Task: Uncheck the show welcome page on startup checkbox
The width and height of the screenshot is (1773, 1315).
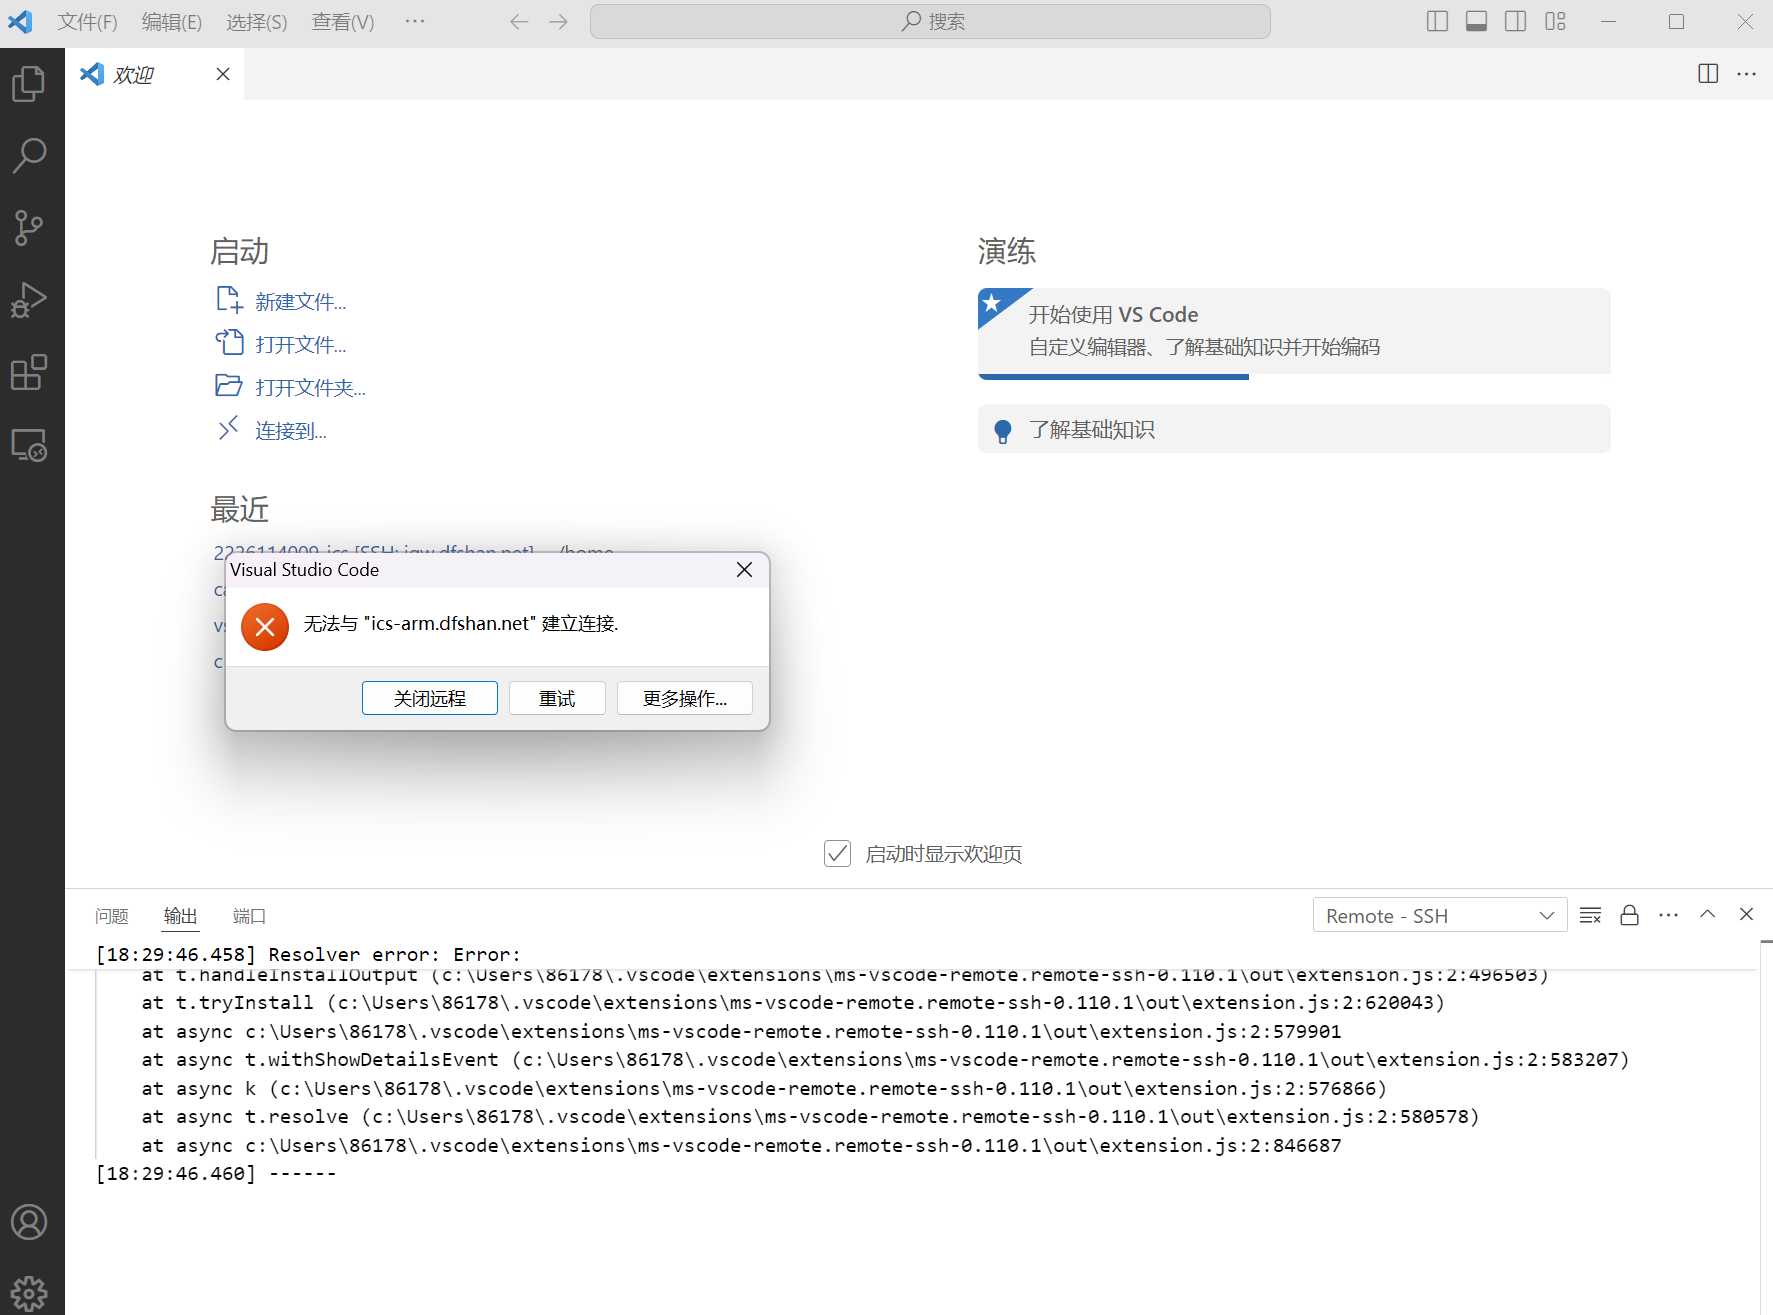Action: 837,854
